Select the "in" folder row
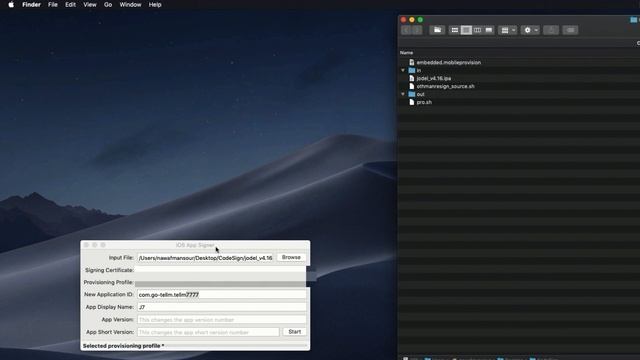The width and height of the screenshot is (640, 360). (x=519, y=71)
